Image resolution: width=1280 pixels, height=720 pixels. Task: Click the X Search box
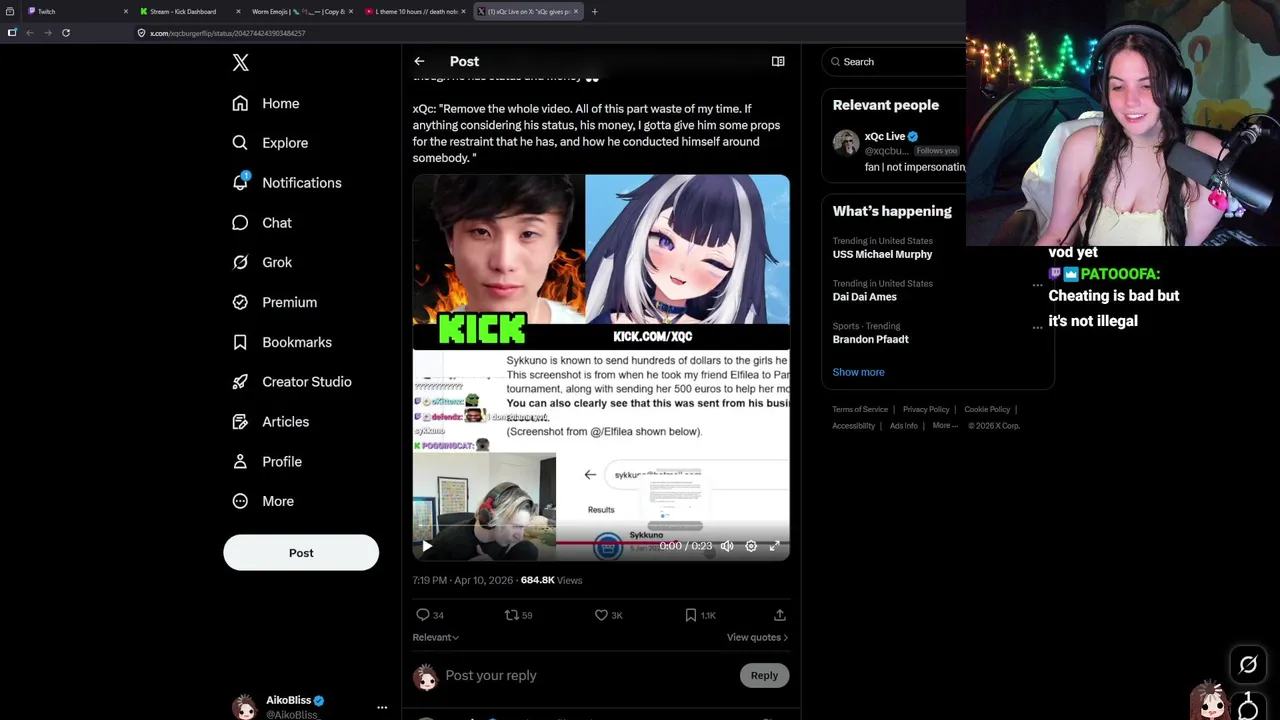(895, 62)
